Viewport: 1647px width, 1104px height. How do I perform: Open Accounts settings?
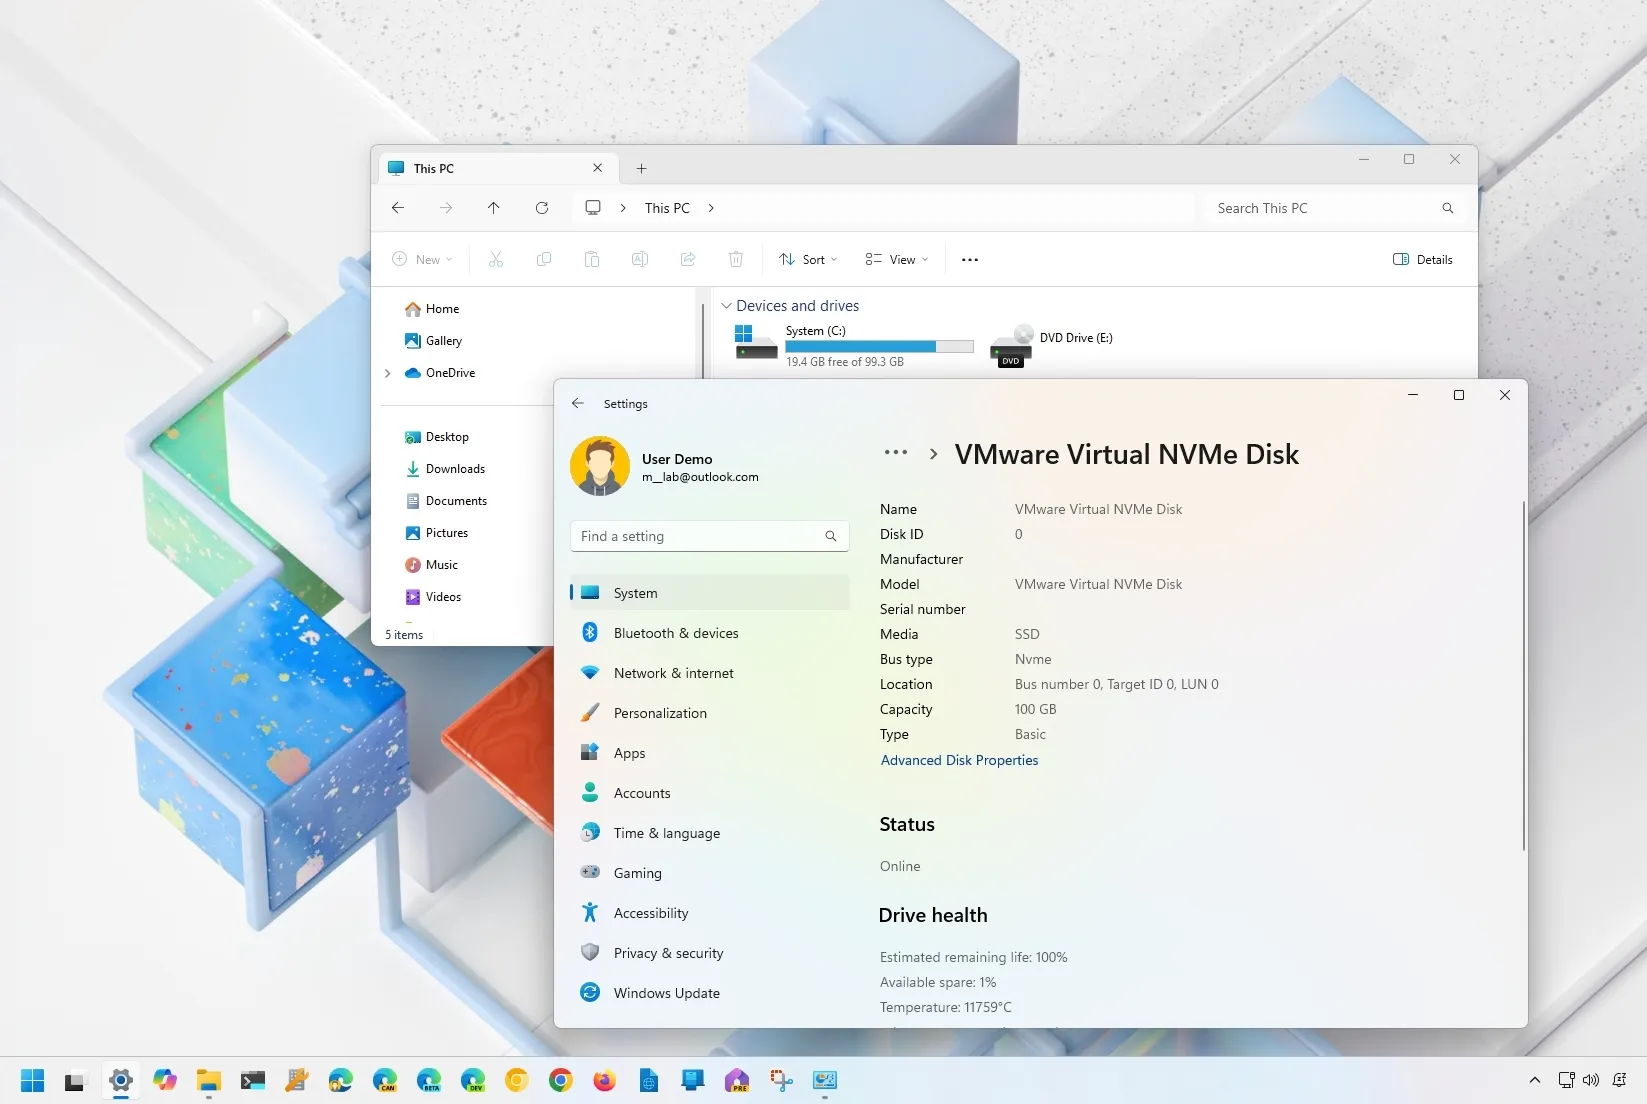click(x=710, y=793)
